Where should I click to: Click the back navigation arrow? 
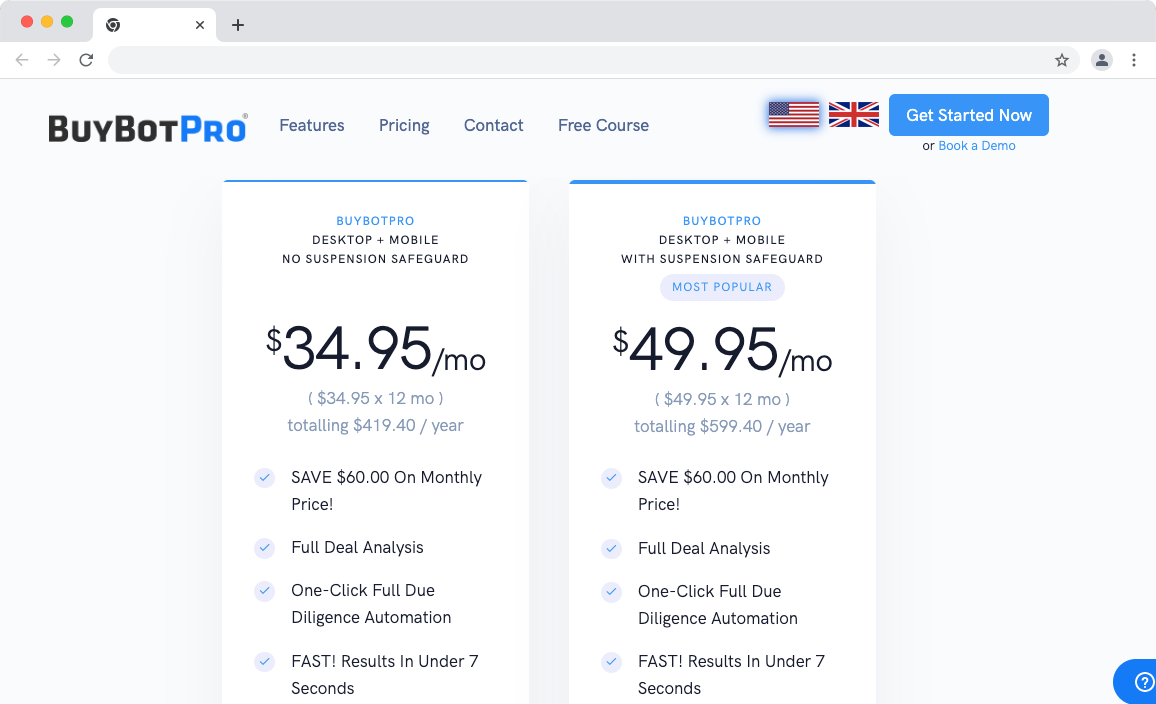pyautogui.click(x=22, y=60)
